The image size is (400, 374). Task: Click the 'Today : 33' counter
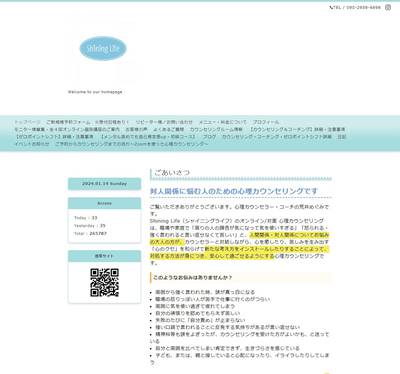click(x=86, y=218)
